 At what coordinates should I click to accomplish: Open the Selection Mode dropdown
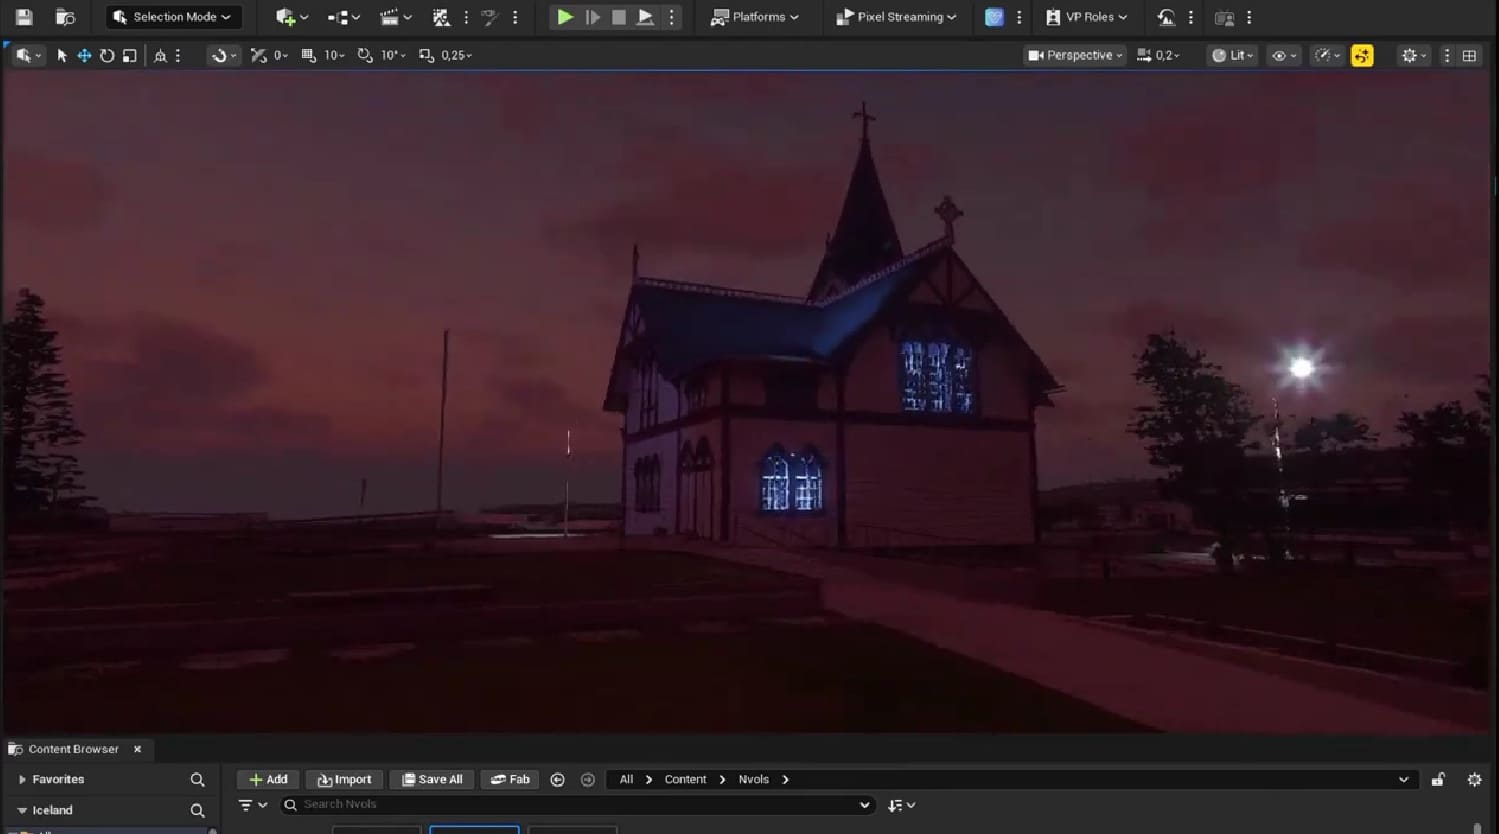pos(173,17)
